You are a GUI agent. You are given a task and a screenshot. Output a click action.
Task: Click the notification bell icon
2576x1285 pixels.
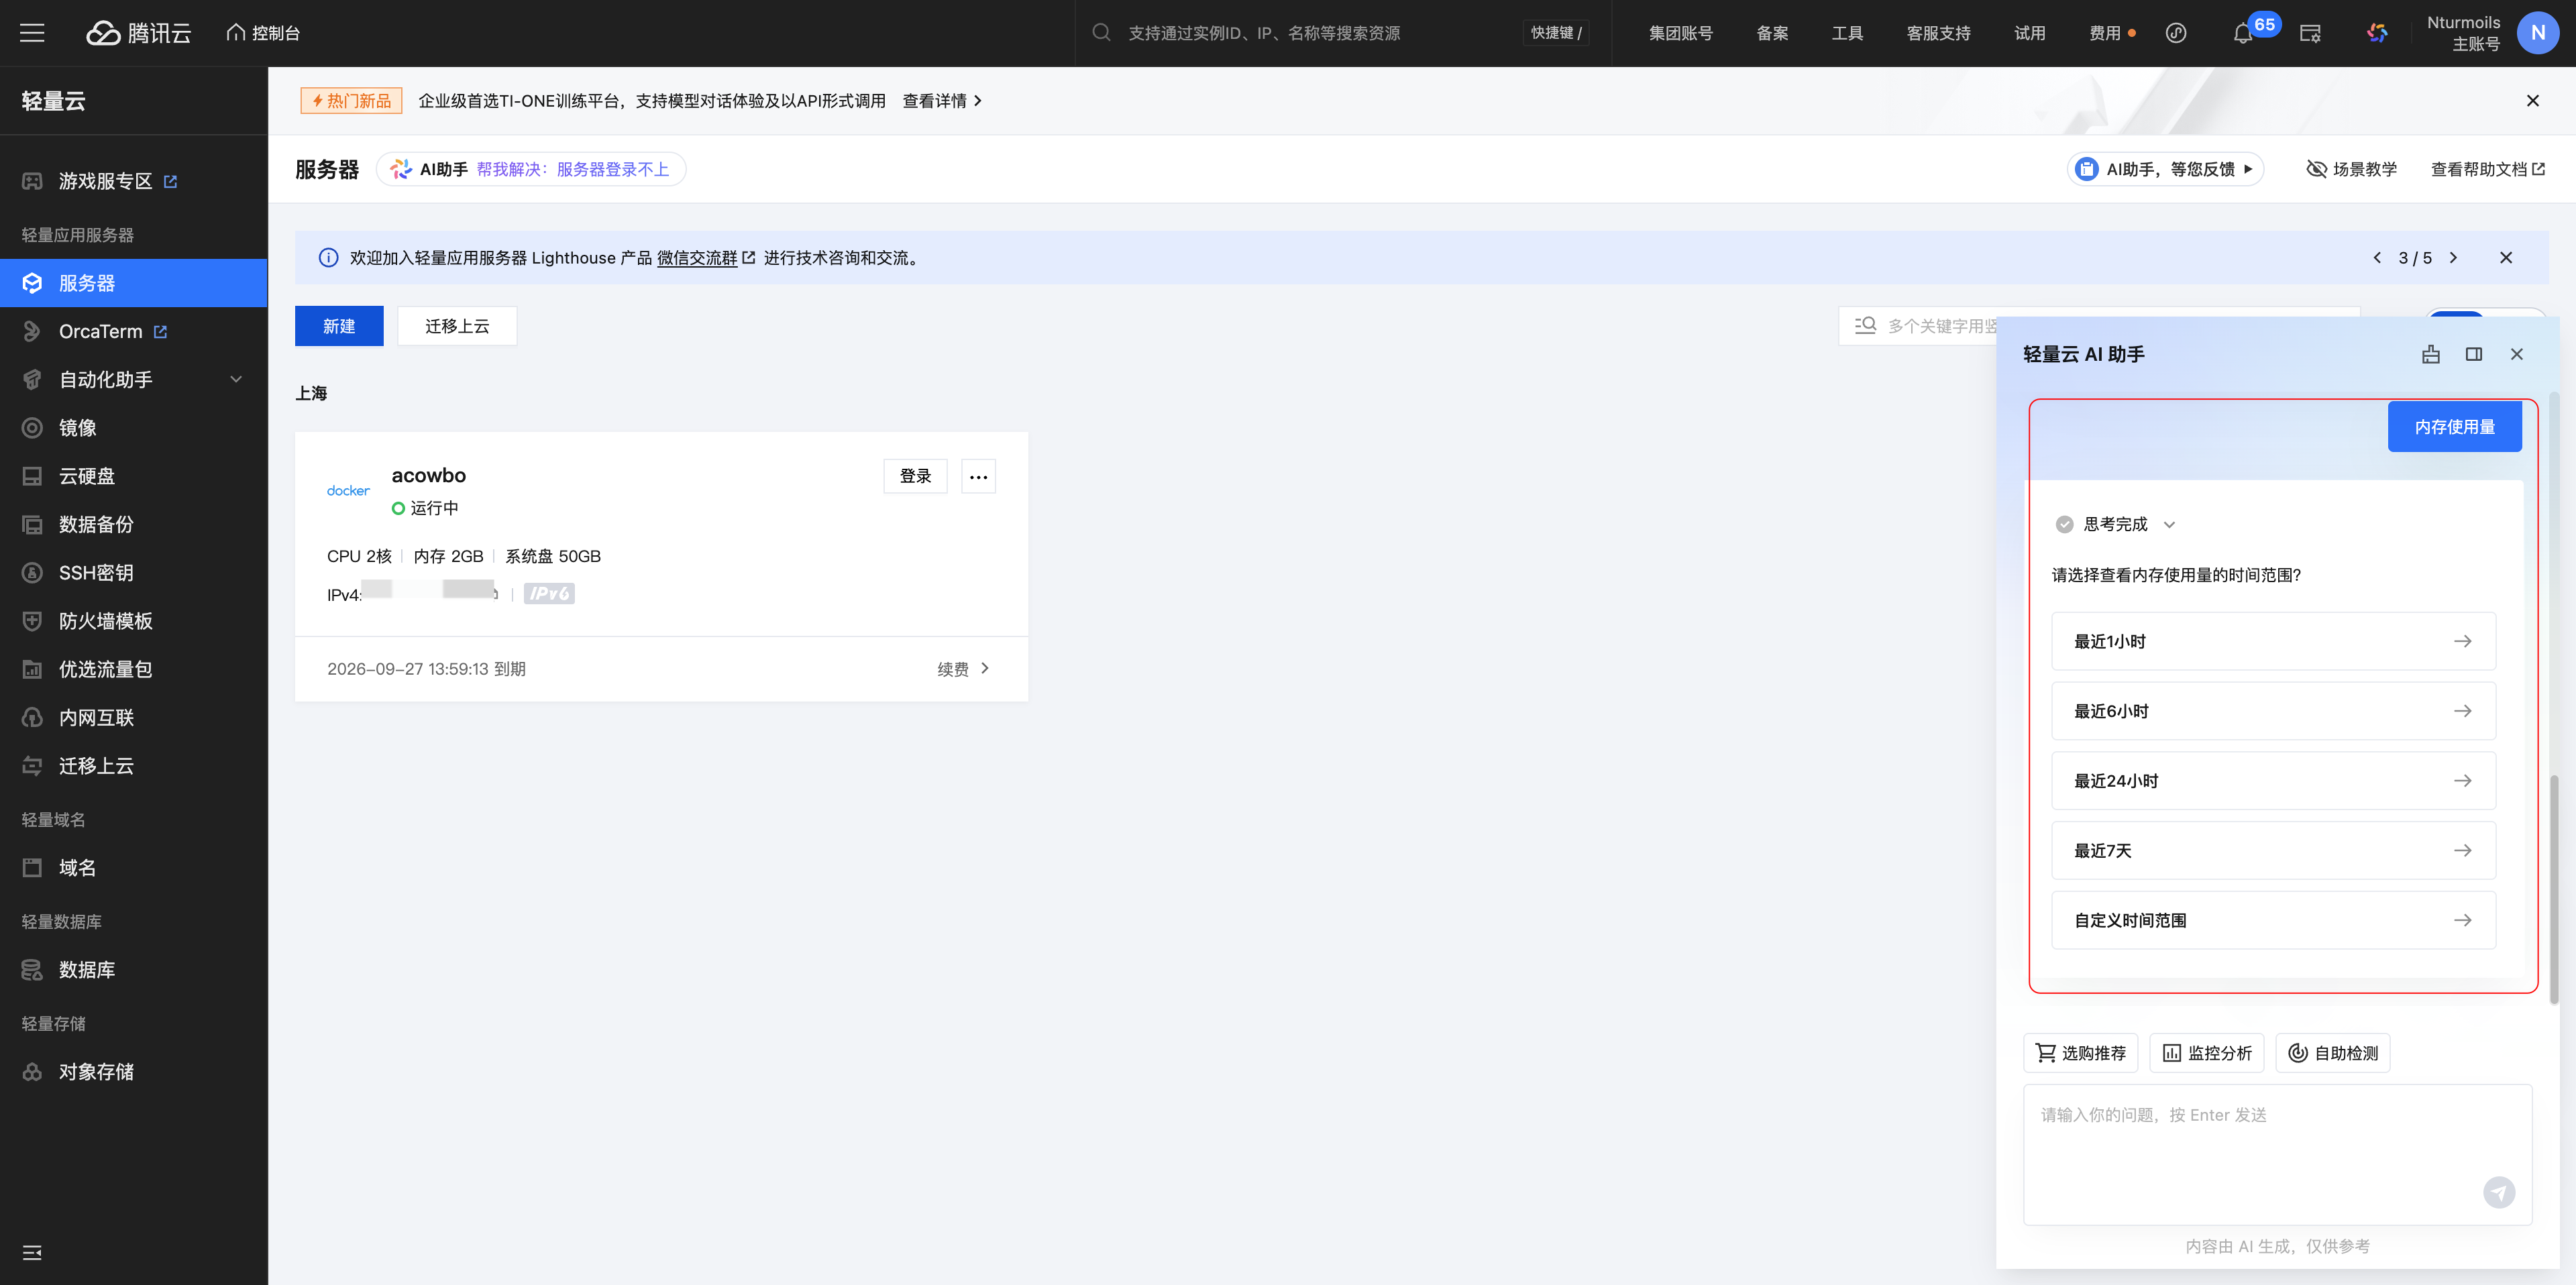[x=2242, y=33]
